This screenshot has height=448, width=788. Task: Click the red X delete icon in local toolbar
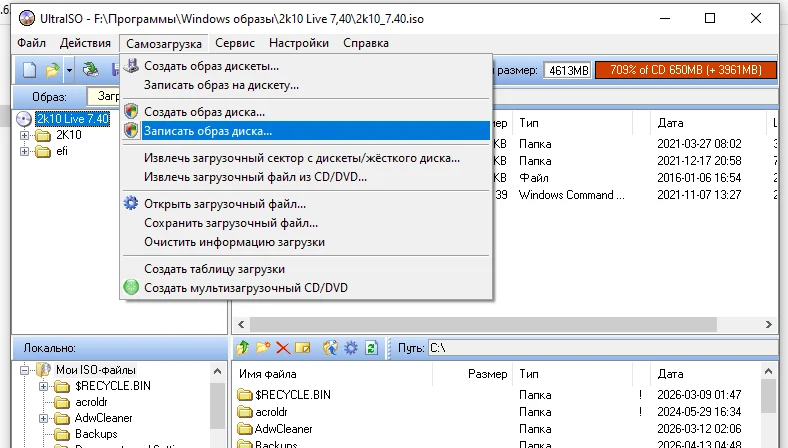point(283,348)
